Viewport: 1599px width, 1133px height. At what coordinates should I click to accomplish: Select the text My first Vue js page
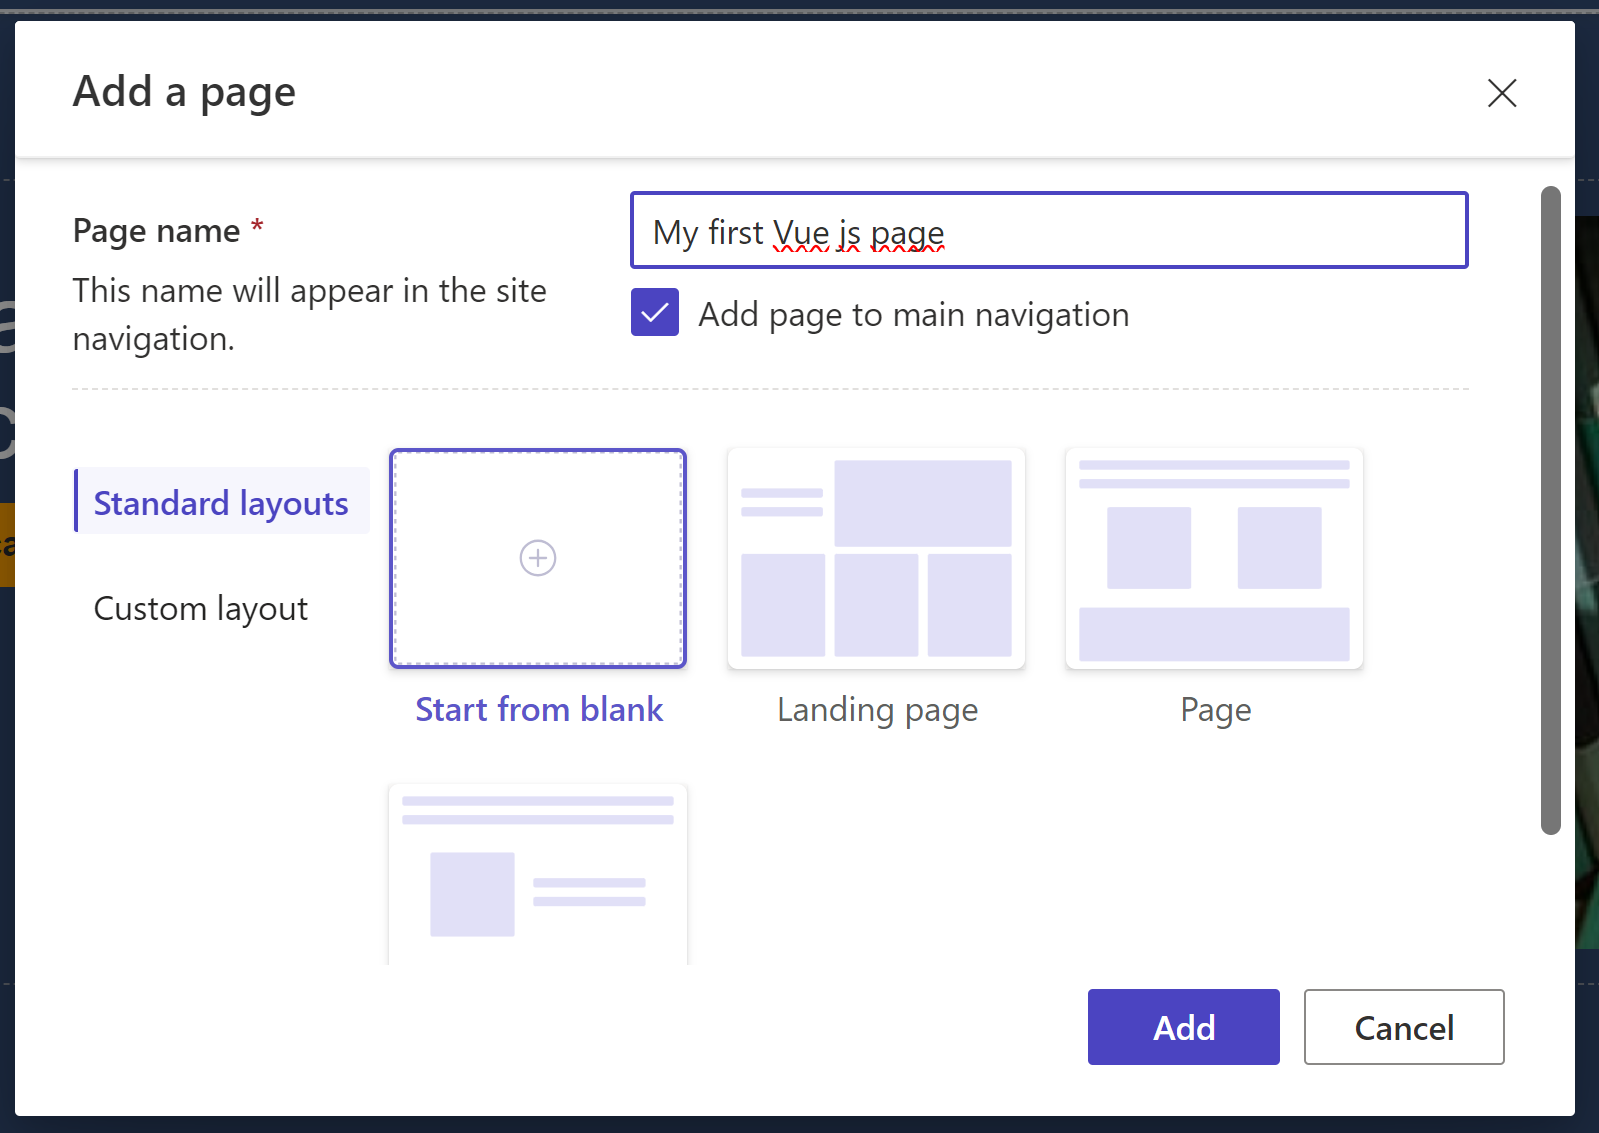click(x=797, y=231)
